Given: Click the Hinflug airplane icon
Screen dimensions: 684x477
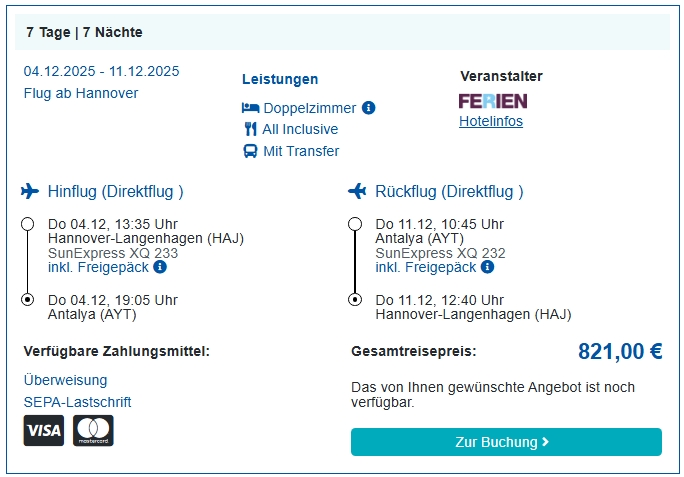Looking at the screenshot, I should 31,191.
